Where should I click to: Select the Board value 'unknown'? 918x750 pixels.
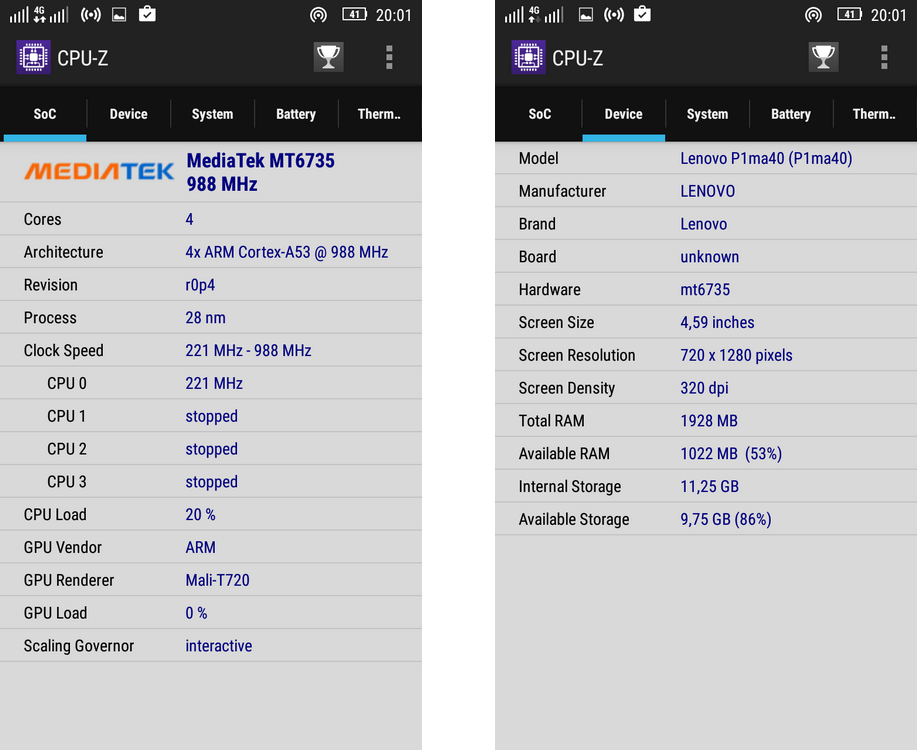[x=709, y=257]
